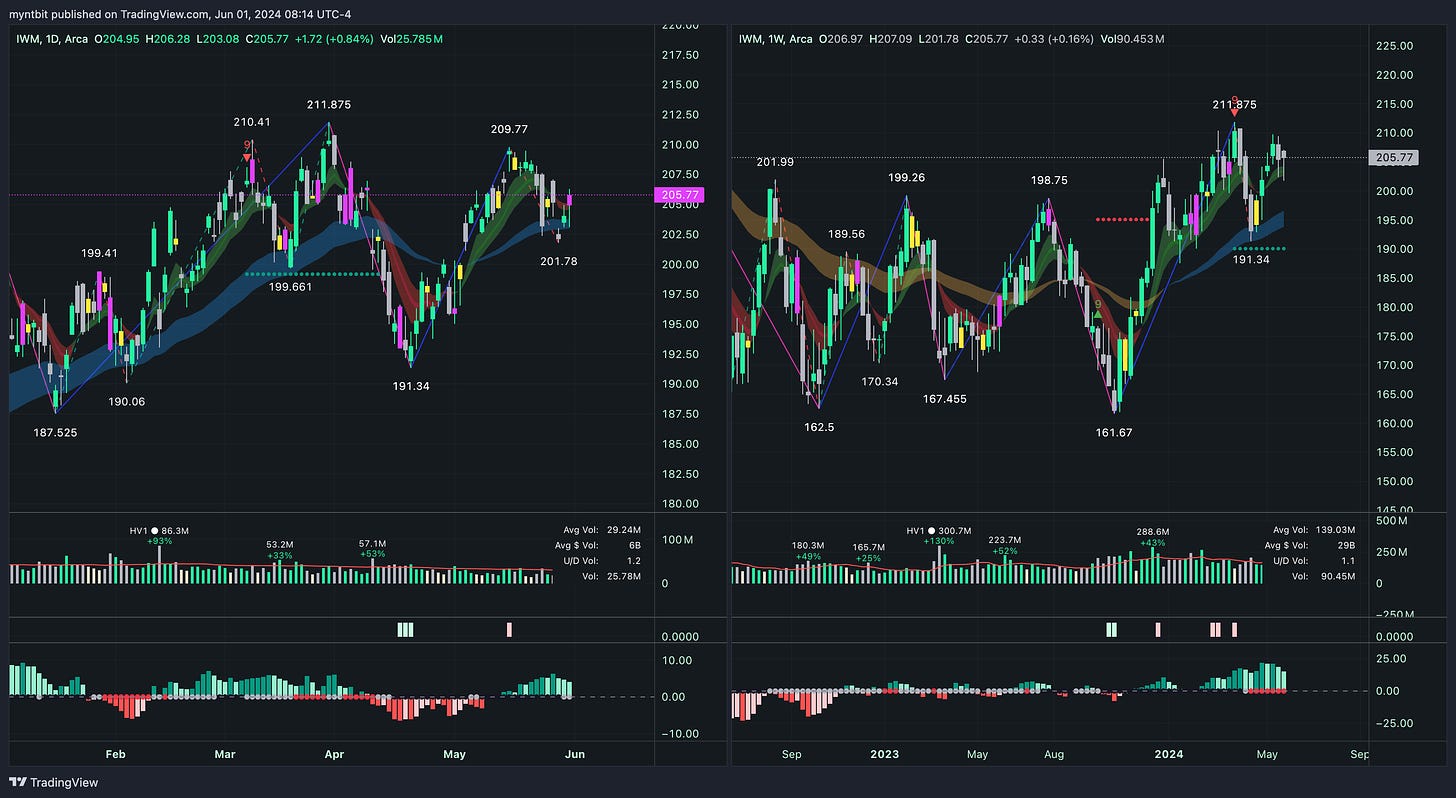Click the 'Feb' date on daily time axis

click(x=115, y=755)
